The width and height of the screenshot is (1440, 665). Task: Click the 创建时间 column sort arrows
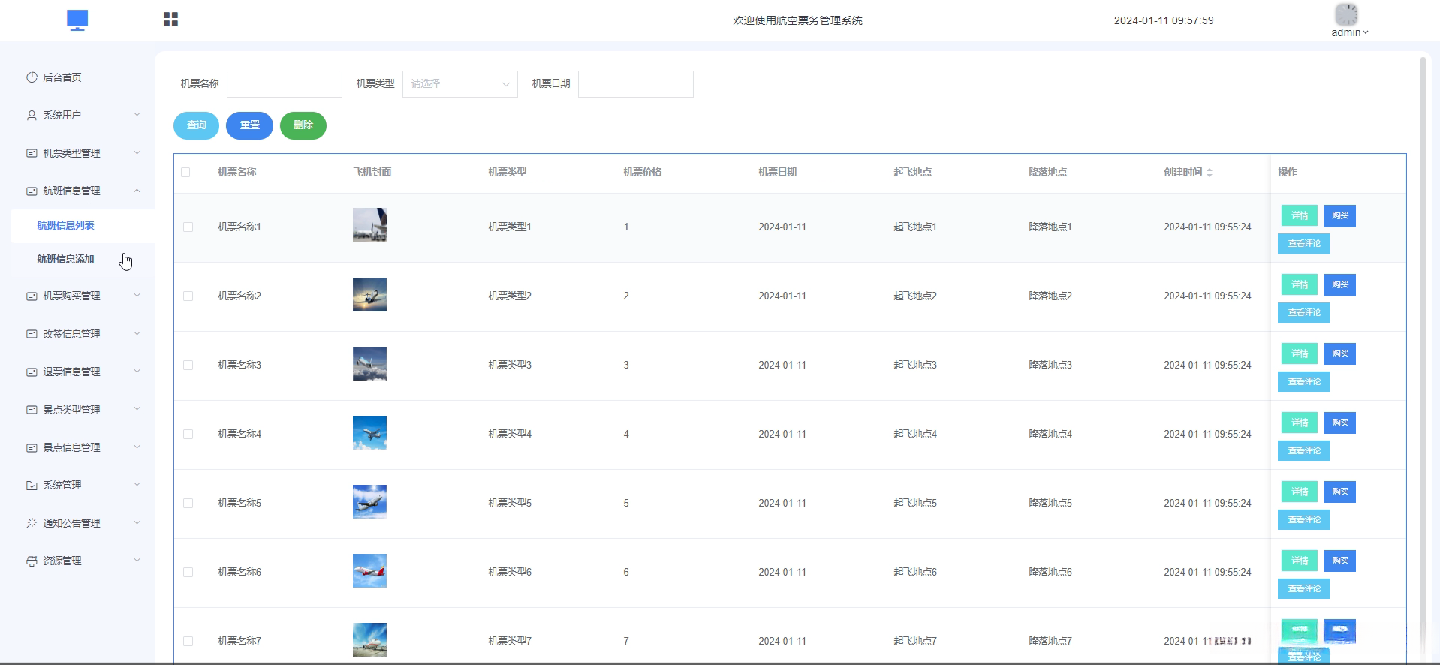pos(1210,173)
